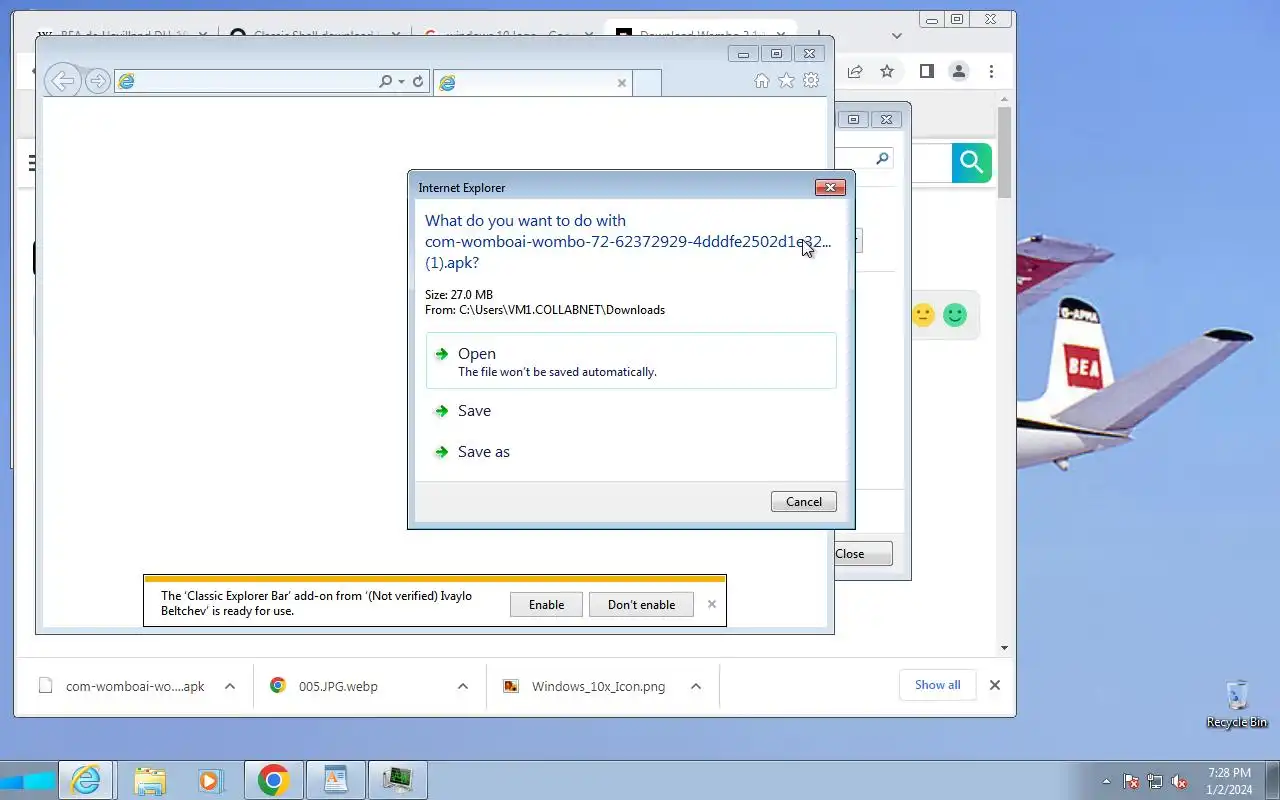Open the IE address bar search magnifier
The image size is (1280, 800).
pyautogui.click(x=385, y=82)
